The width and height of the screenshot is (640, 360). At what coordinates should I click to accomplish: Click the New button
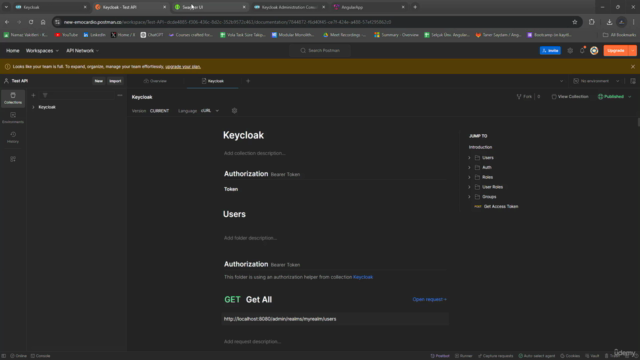(x=98, y=81)
